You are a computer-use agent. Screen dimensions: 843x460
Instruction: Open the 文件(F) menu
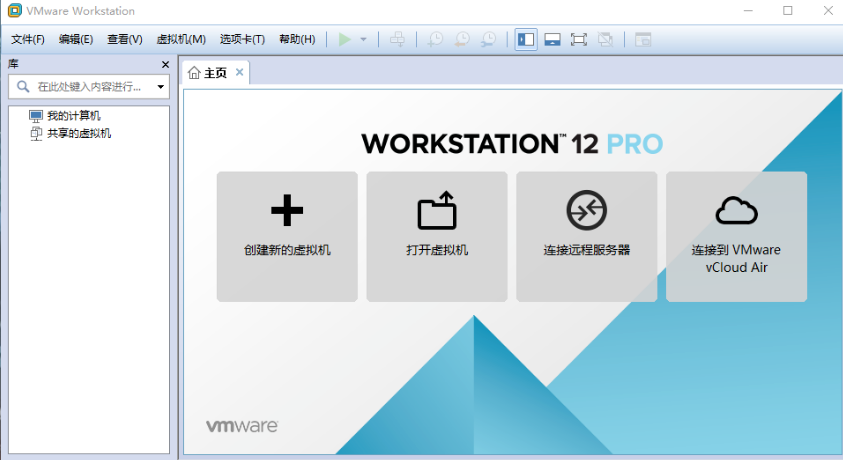tap(27, 39)
